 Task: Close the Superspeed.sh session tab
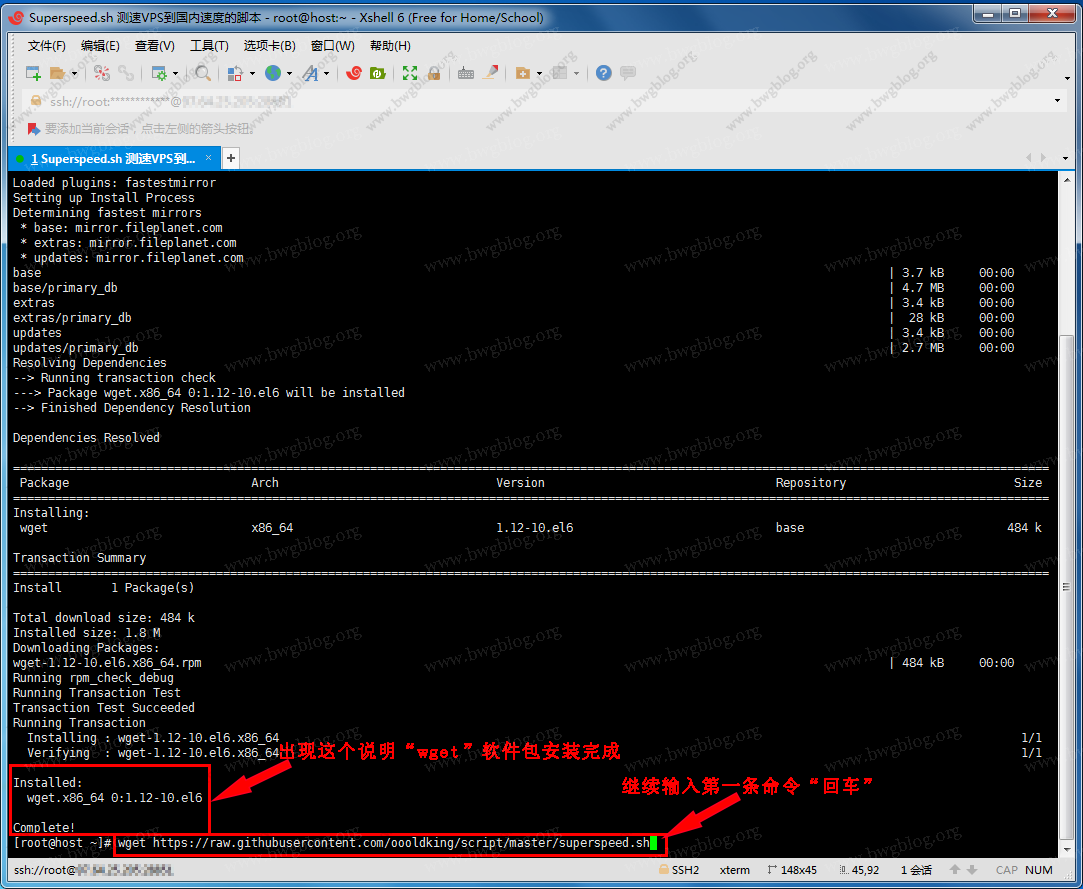(209, 158)
